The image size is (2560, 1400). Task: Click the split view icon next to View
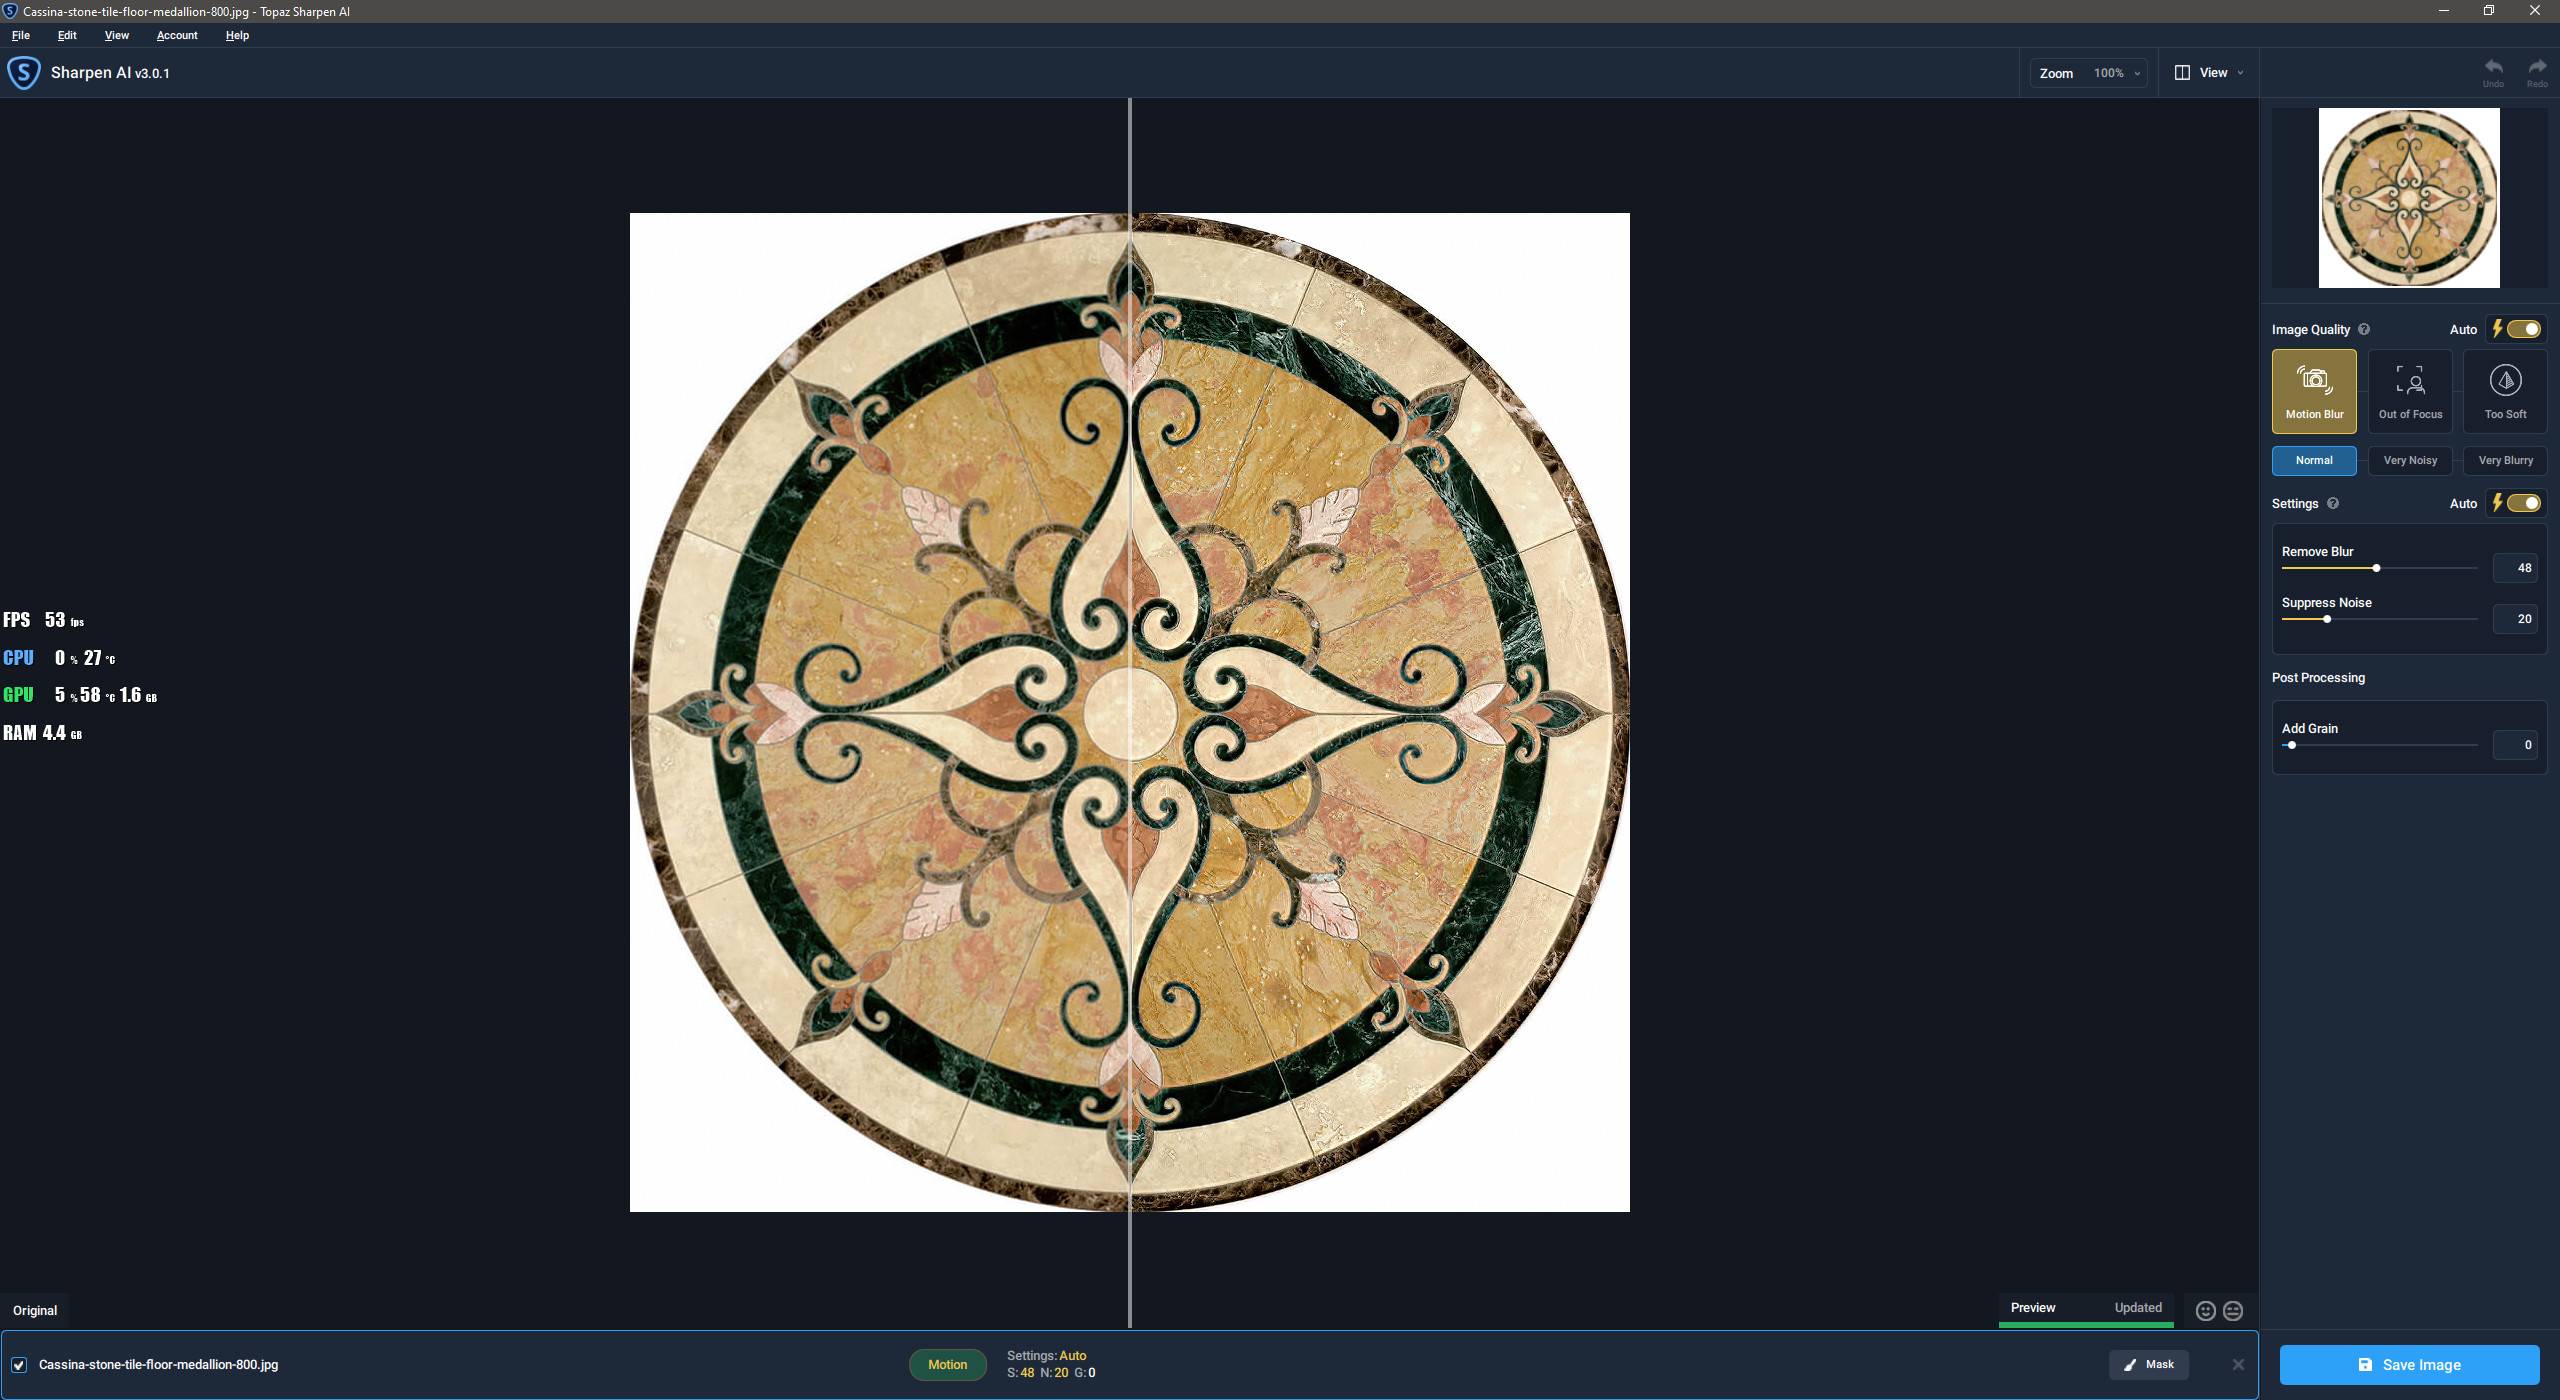[x=2182, y=73]
